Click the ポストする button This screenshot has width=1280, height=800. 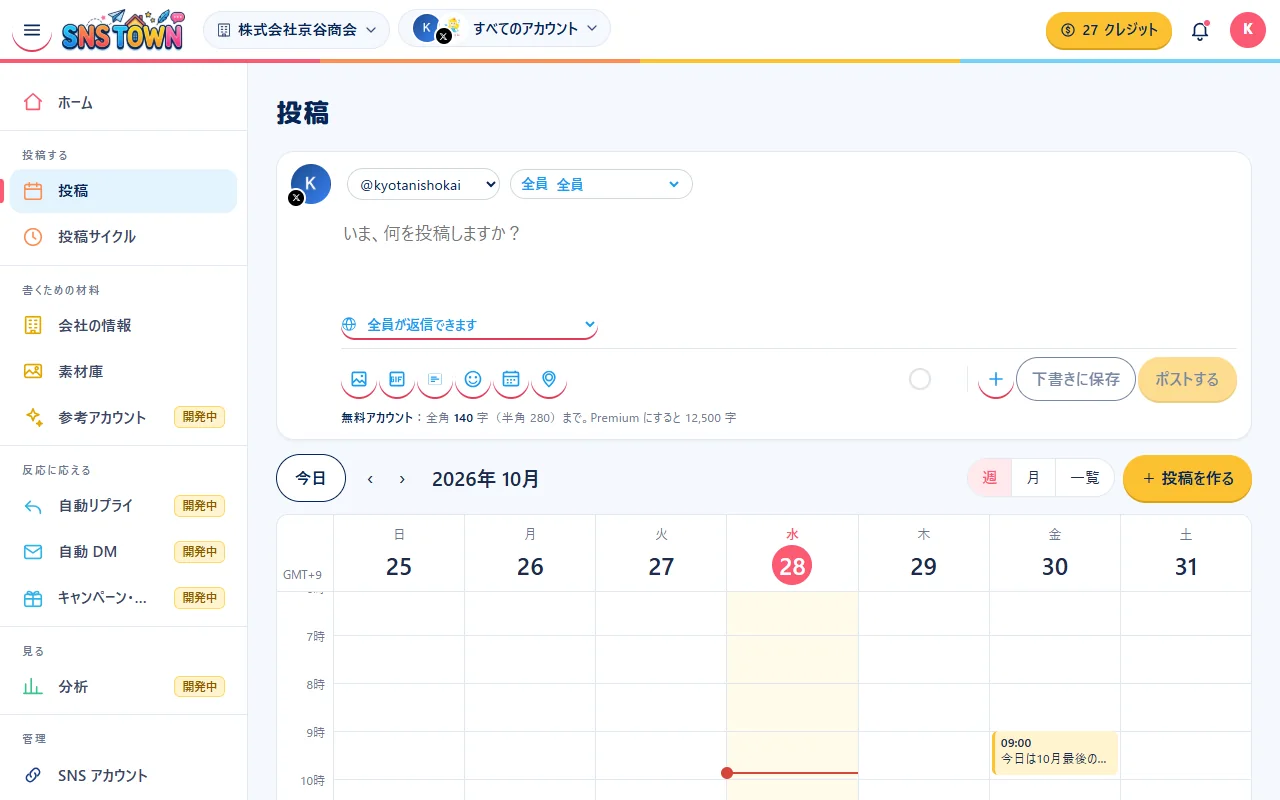pos(1187,380)
